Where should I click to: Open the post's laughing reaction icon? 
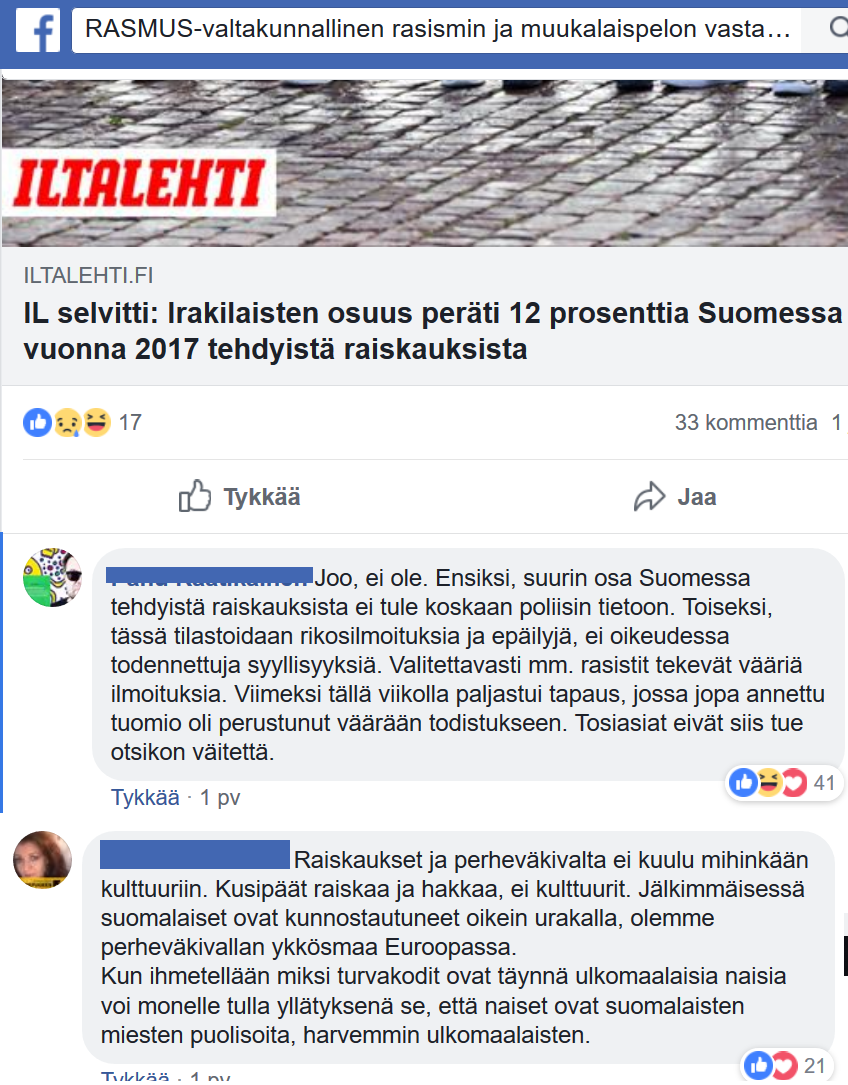[97, 422]
